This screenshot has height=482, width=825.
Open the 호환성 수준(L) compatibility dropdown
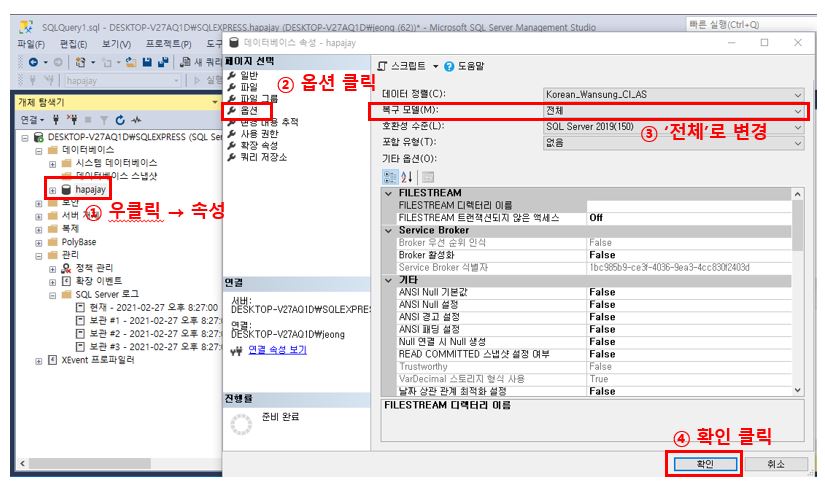pyautogui.click(x=674, y=127)
